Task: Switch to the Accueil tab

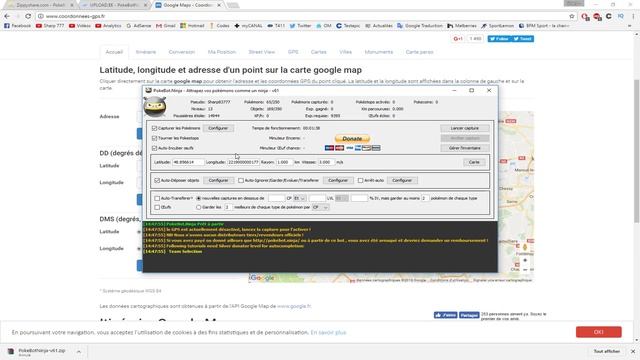Action: click(114, 52)
